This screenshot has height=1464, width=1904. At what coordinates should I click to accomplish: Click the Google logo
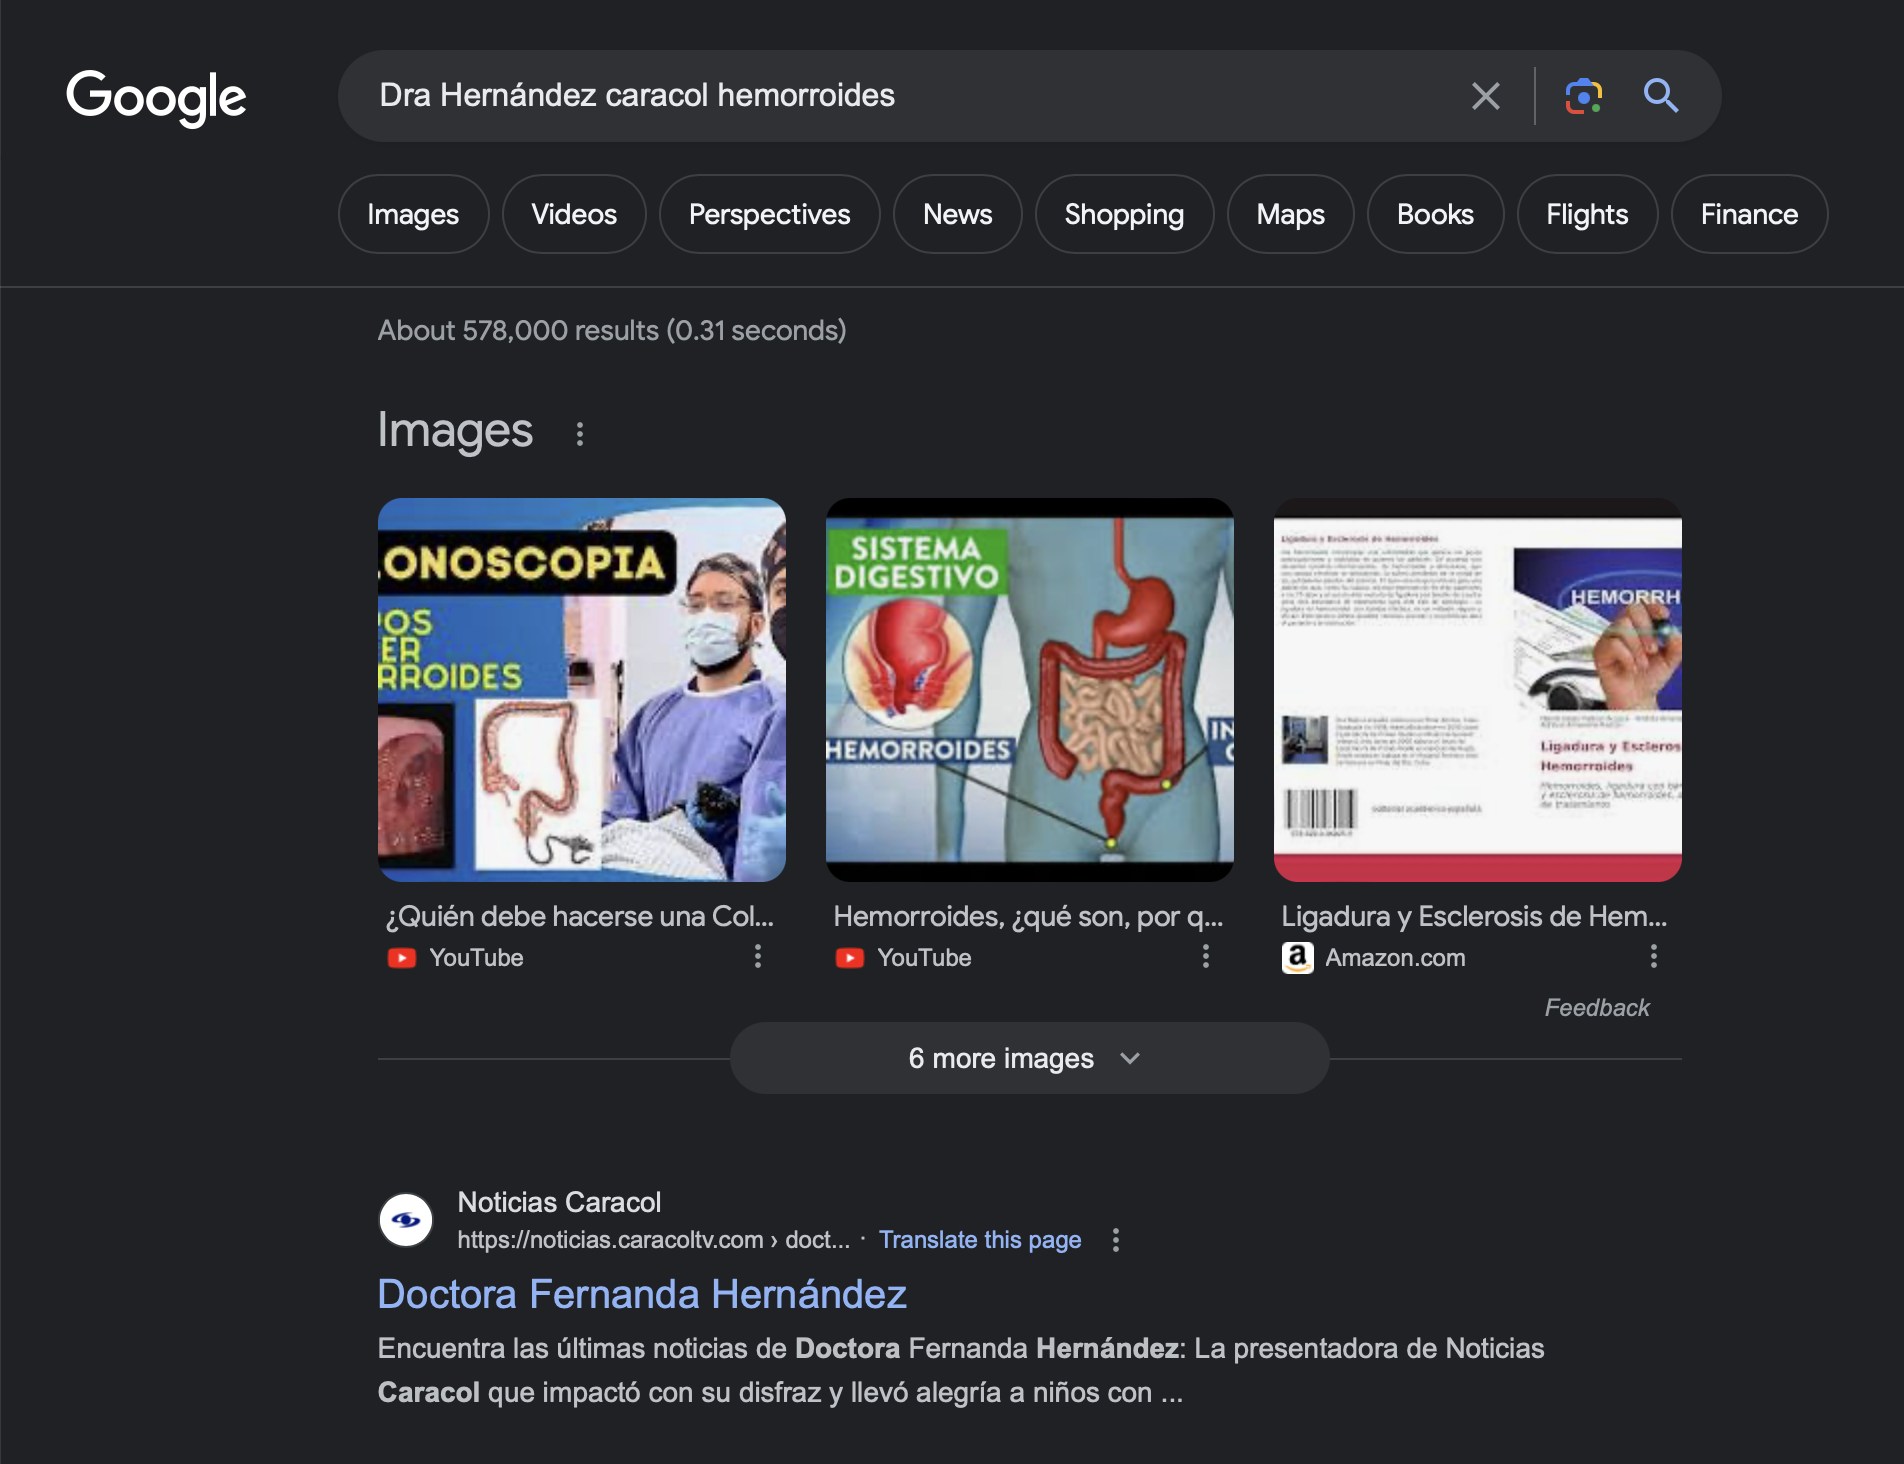pyautogui.click(x=156, y=97)
